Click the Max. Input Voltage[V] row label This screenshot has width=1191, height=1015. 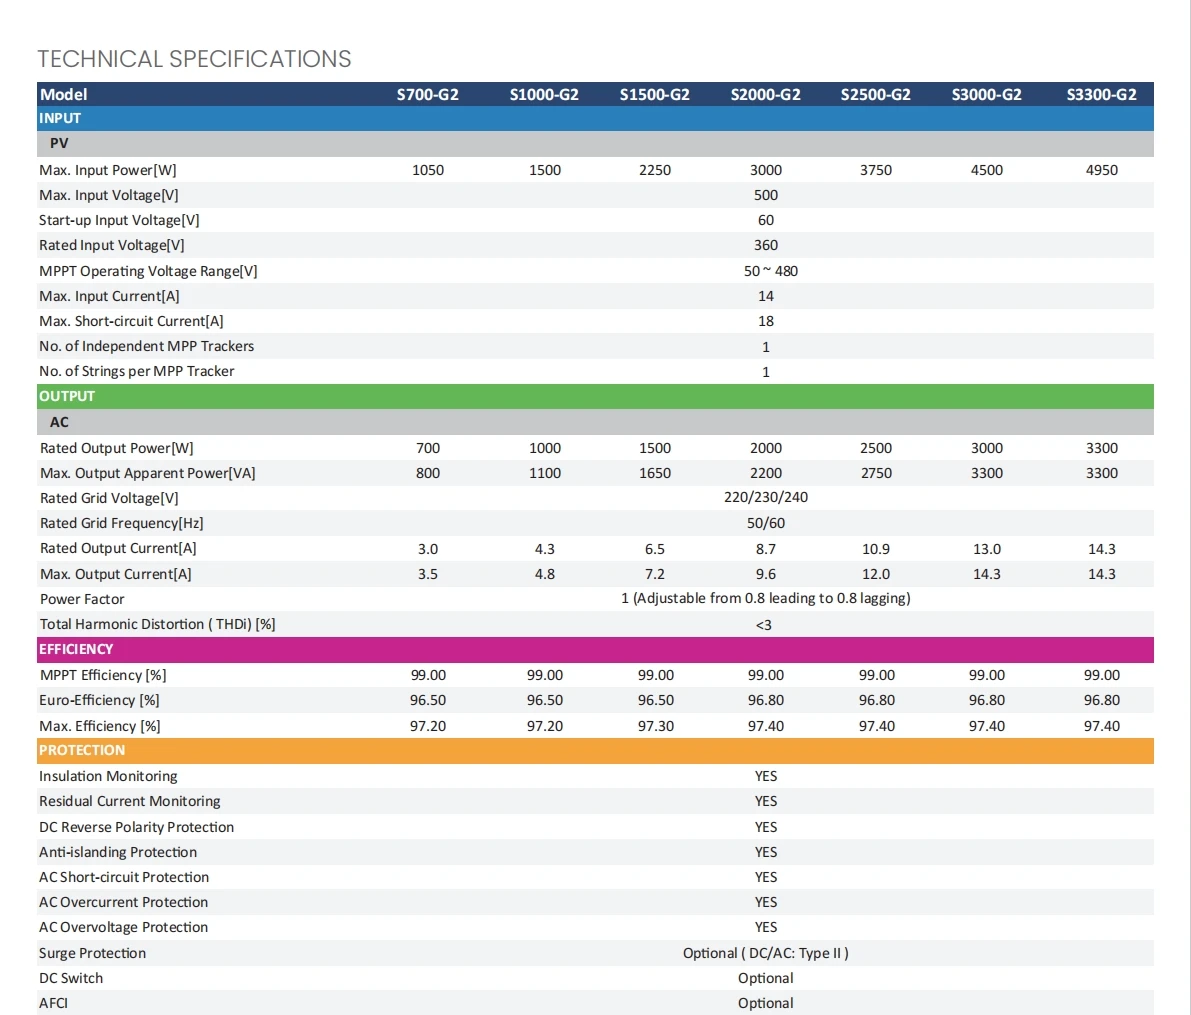[109, 195]
